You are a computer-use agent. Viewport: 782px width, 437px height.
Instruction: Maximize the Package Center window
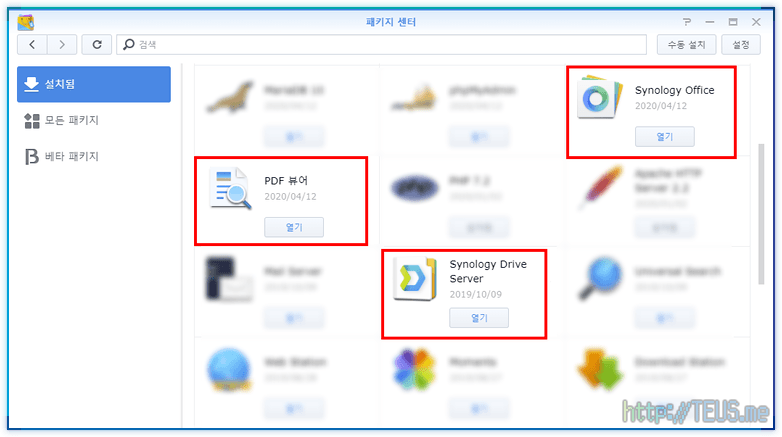(733, 22)
